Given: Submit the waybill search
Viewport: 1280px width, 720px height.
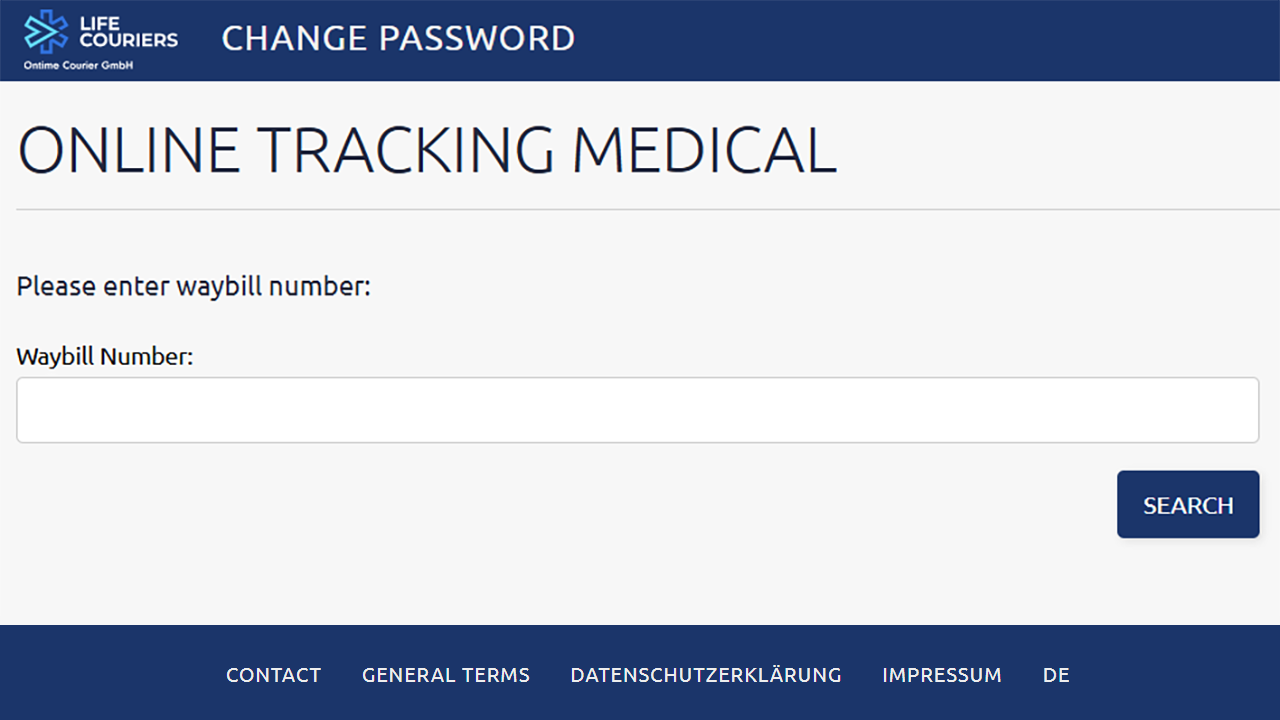Looking at the screenshot, I should click(x=1188, y=504).
